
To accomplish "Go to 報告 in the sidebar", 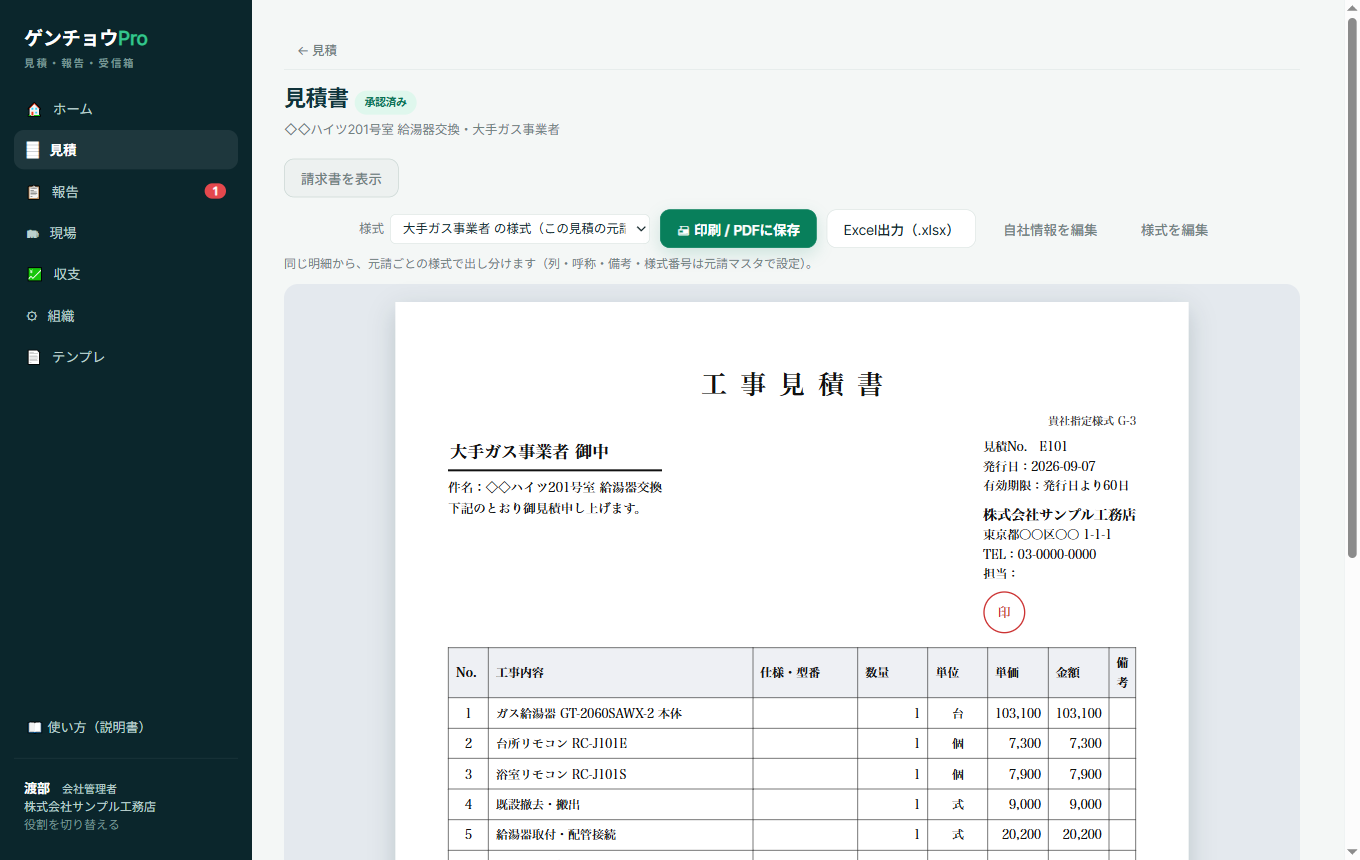I will (x=126, y=192).
